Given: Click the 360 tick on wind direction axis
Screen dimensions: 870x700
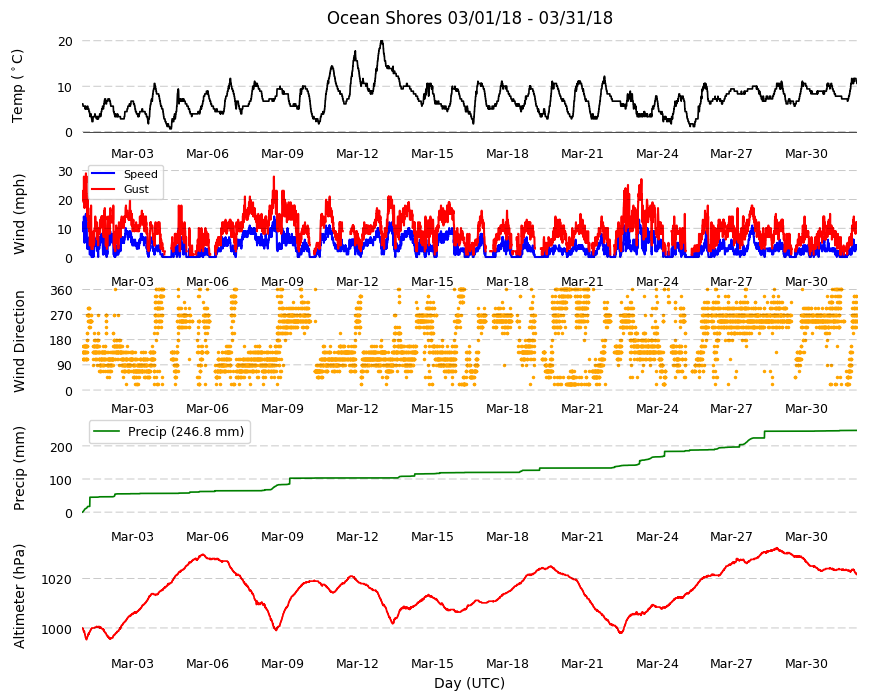Looking at the screenshot, I should pos(62,291).
